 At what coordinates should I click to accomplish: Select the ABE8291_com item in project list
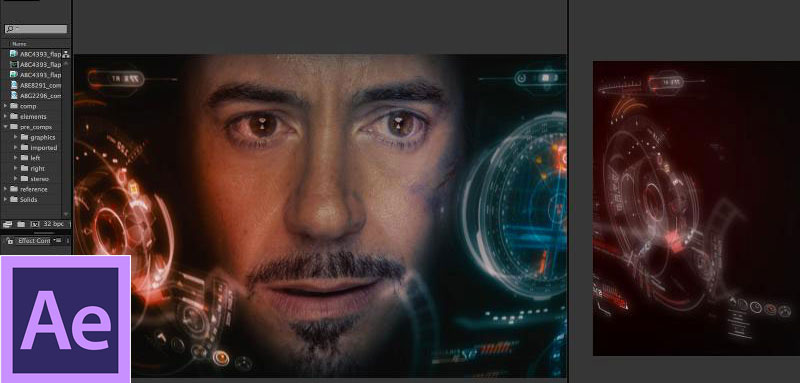tap(40, 85)
